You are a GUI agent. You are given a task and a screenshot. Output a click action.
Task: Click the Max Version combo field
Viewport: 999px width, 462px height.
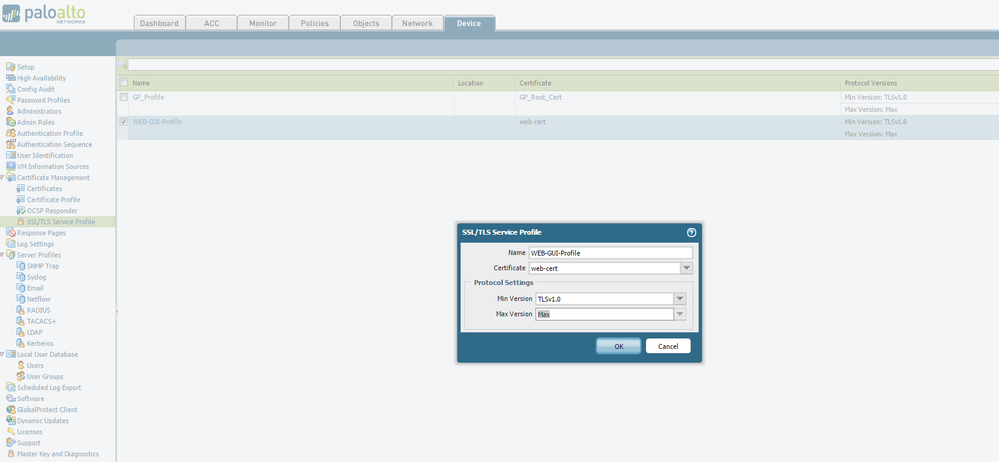tap(605, 314)
